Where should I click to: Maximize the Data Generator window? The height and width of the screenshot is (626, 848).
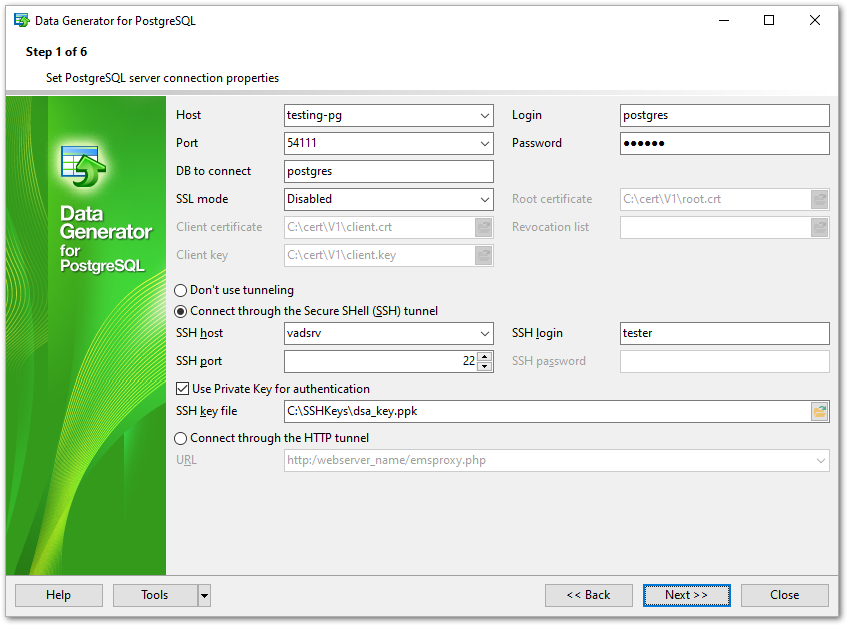[768, 21]
